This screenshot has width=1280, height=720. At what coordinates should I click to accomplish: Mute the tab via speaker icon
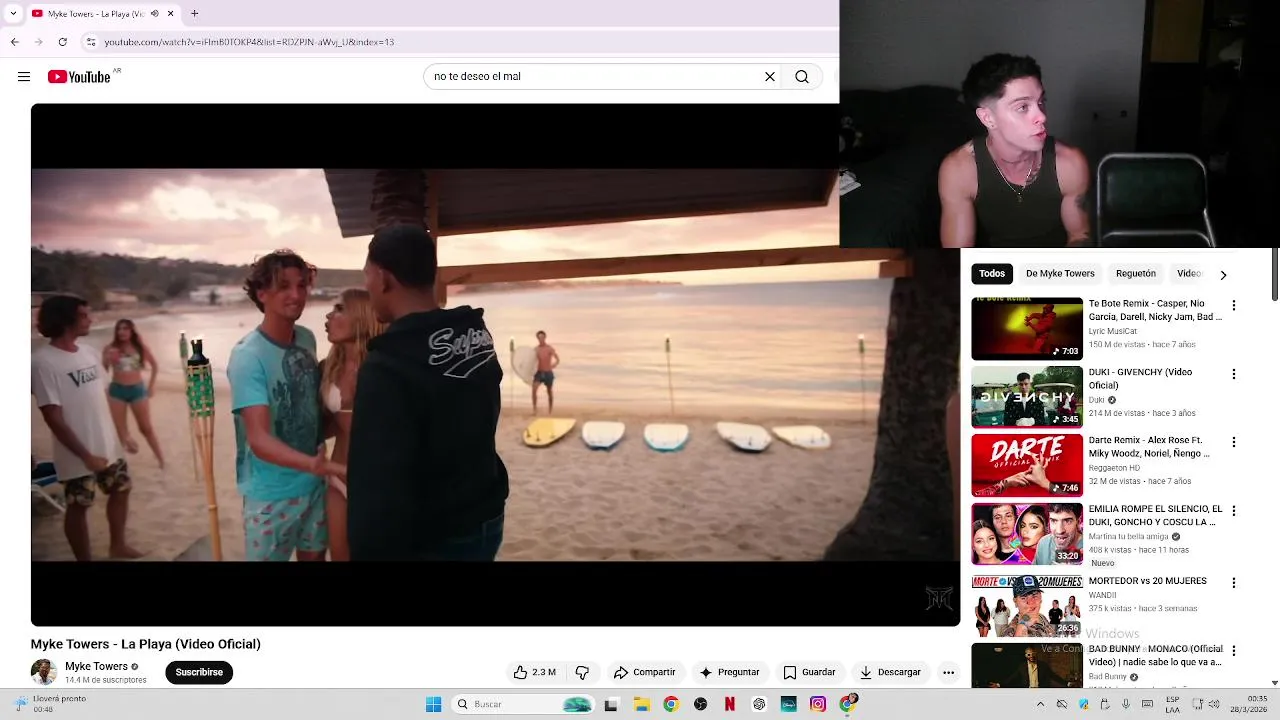[154, 14]
